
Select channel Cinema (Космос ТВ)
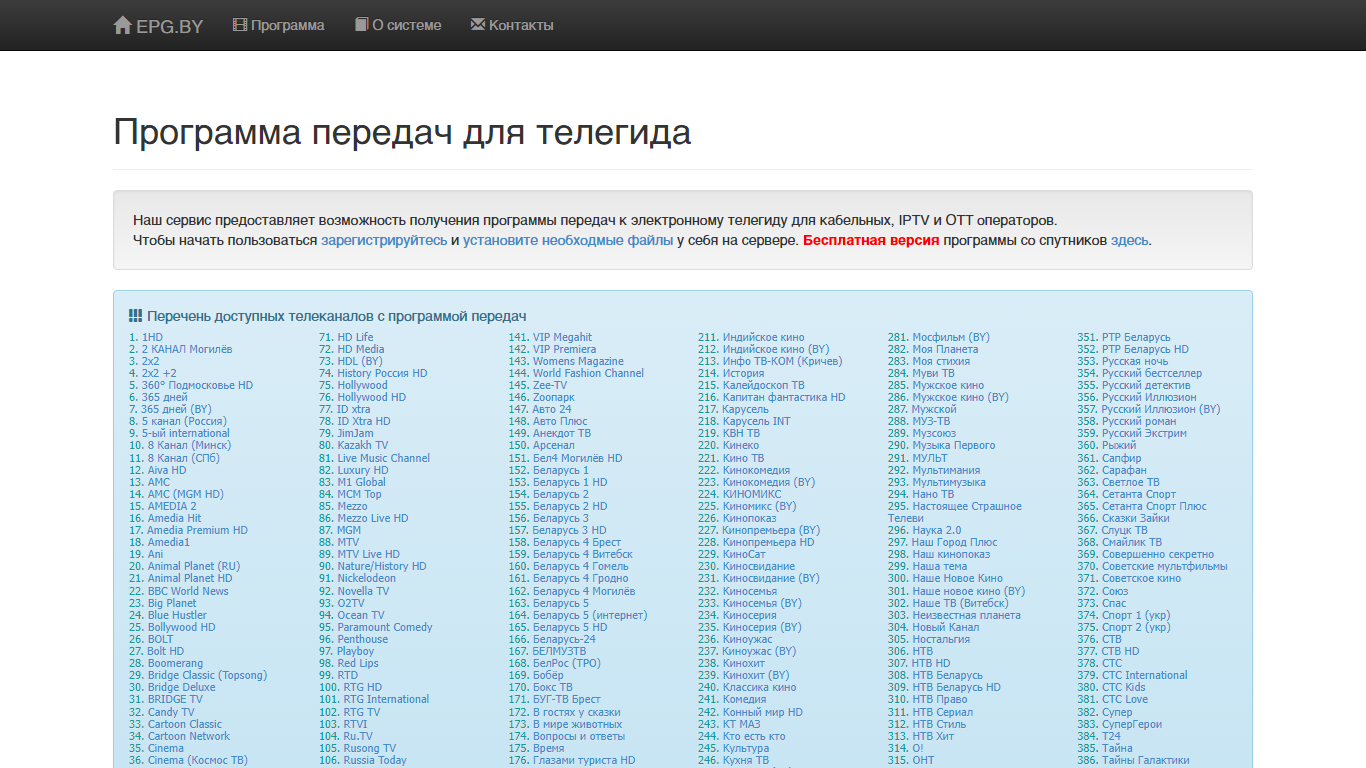tap(197, 760)
